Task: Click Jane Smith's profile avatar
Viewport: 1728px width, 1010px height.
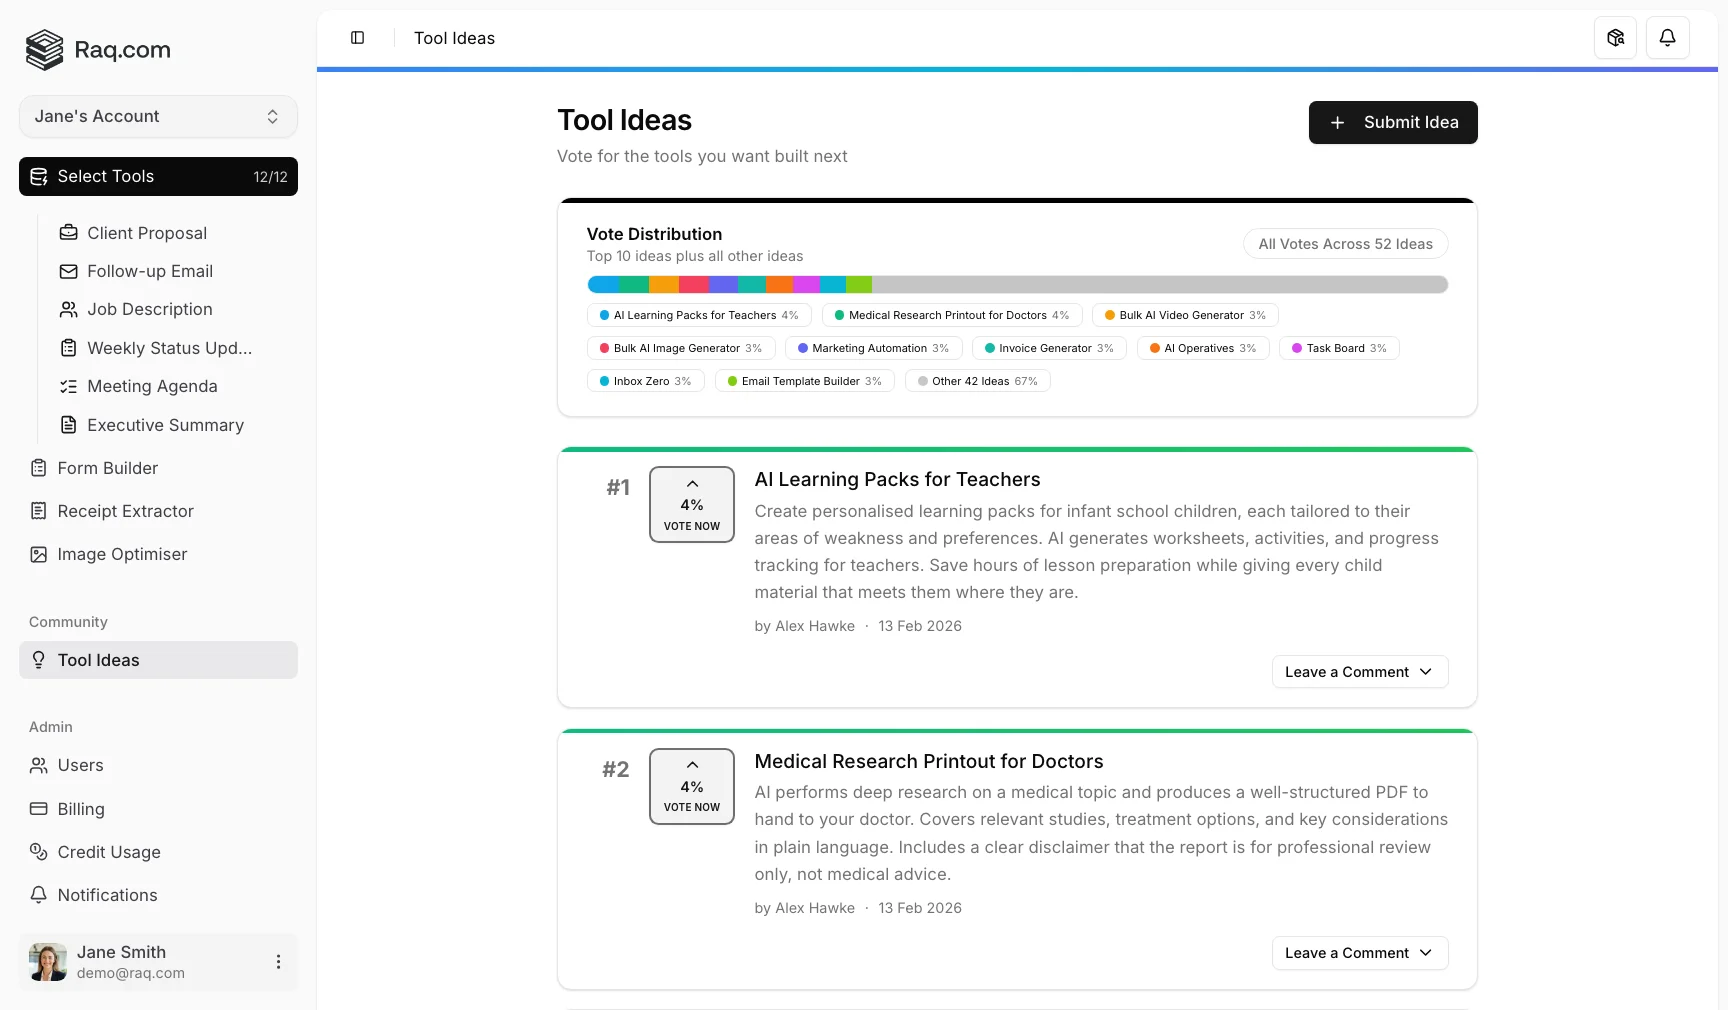Action: point(48,962)
